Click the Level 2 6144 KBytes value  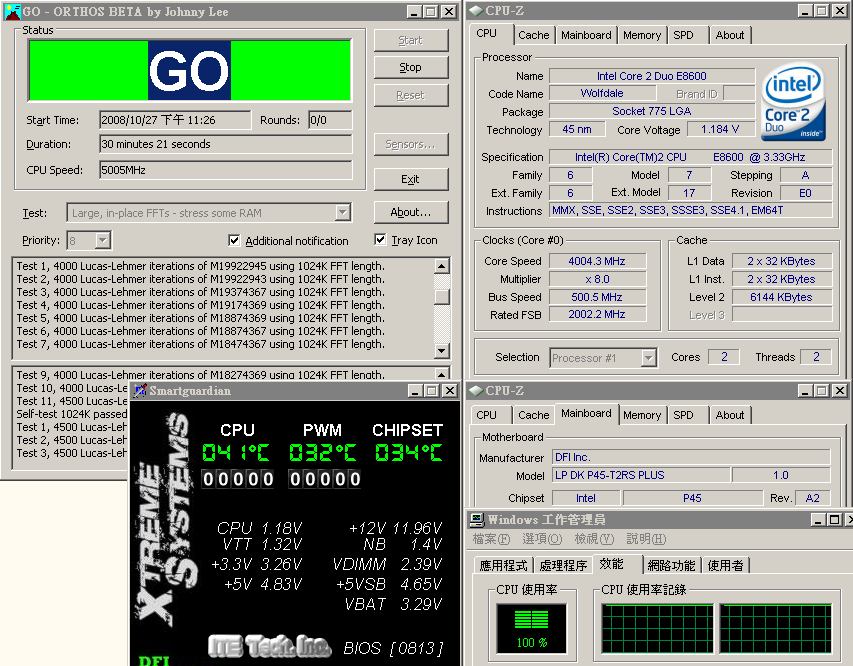coord(781,297)
